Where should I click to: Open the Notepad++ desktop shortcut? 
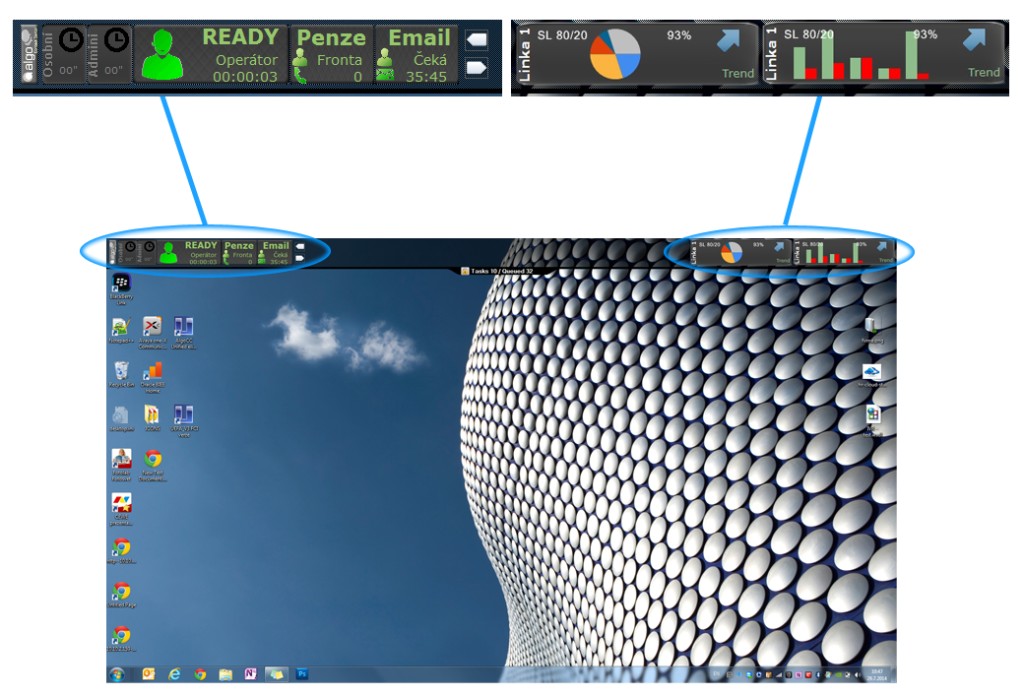[x=120, y=330]
